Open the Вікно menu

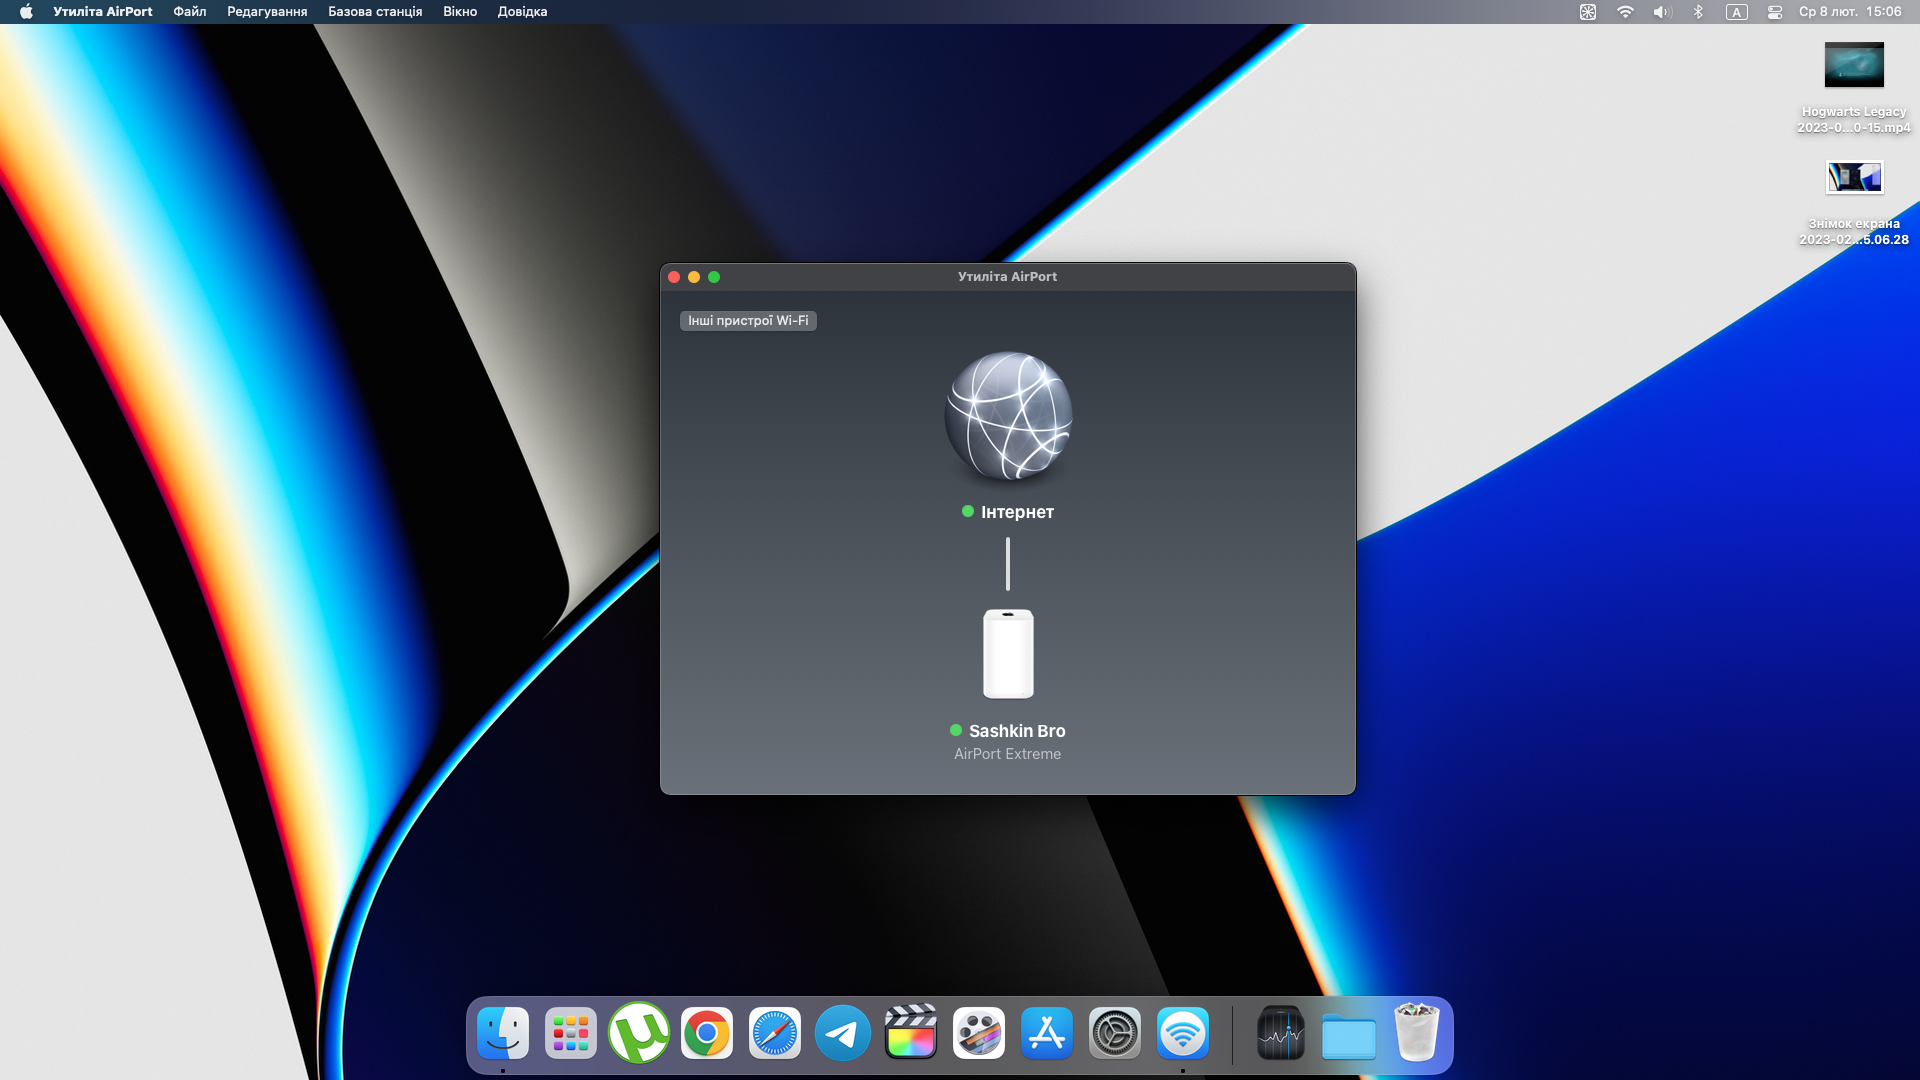(460, 12)
